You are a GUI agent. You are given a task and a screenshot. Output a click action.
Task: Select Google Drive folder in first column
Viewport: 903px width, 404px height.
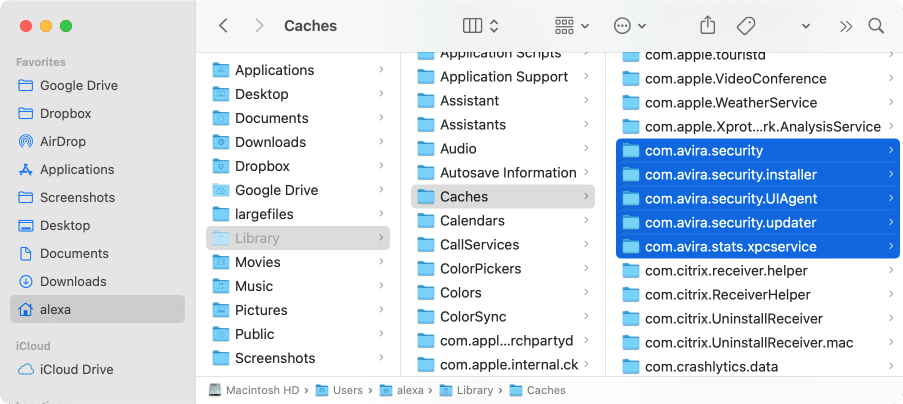click(x=298, y=190)
